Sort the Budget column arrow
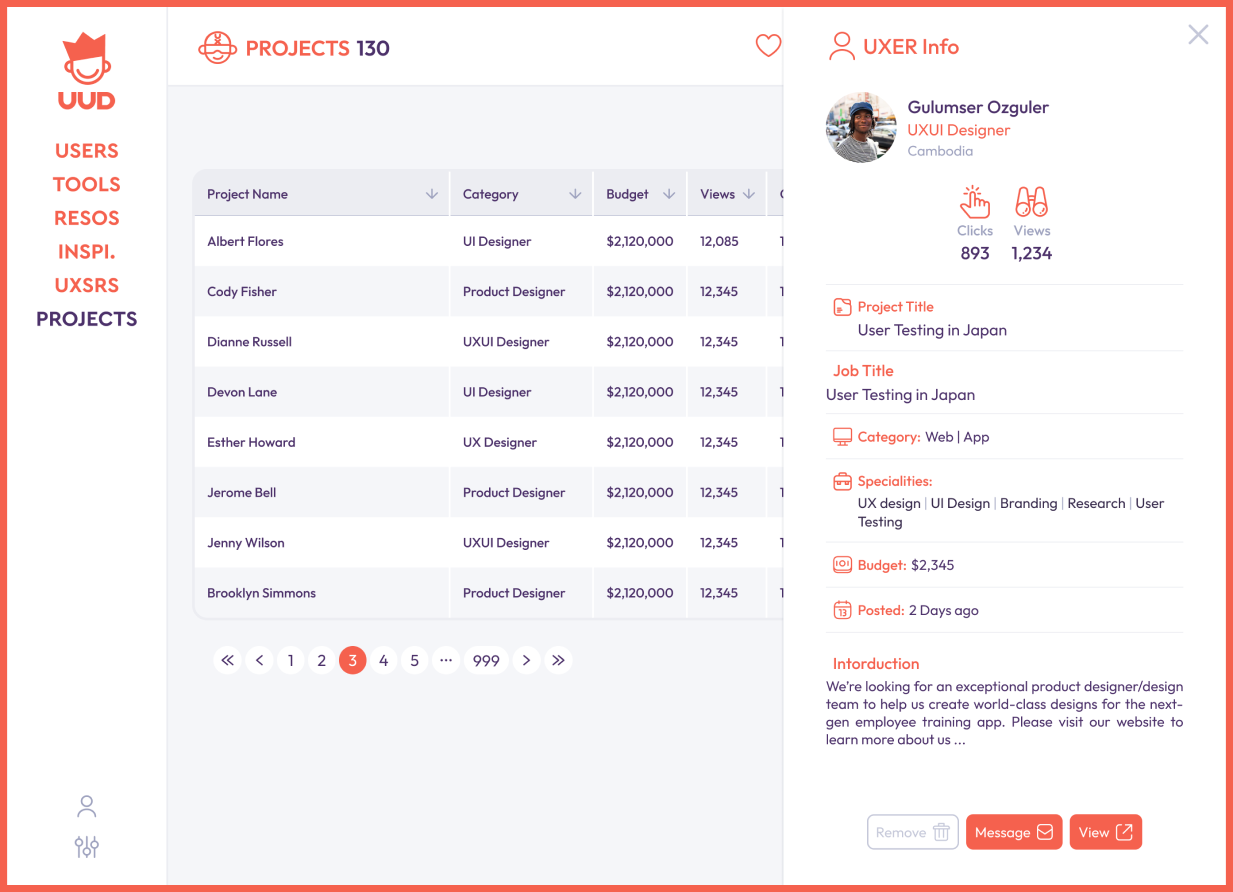 669,194
